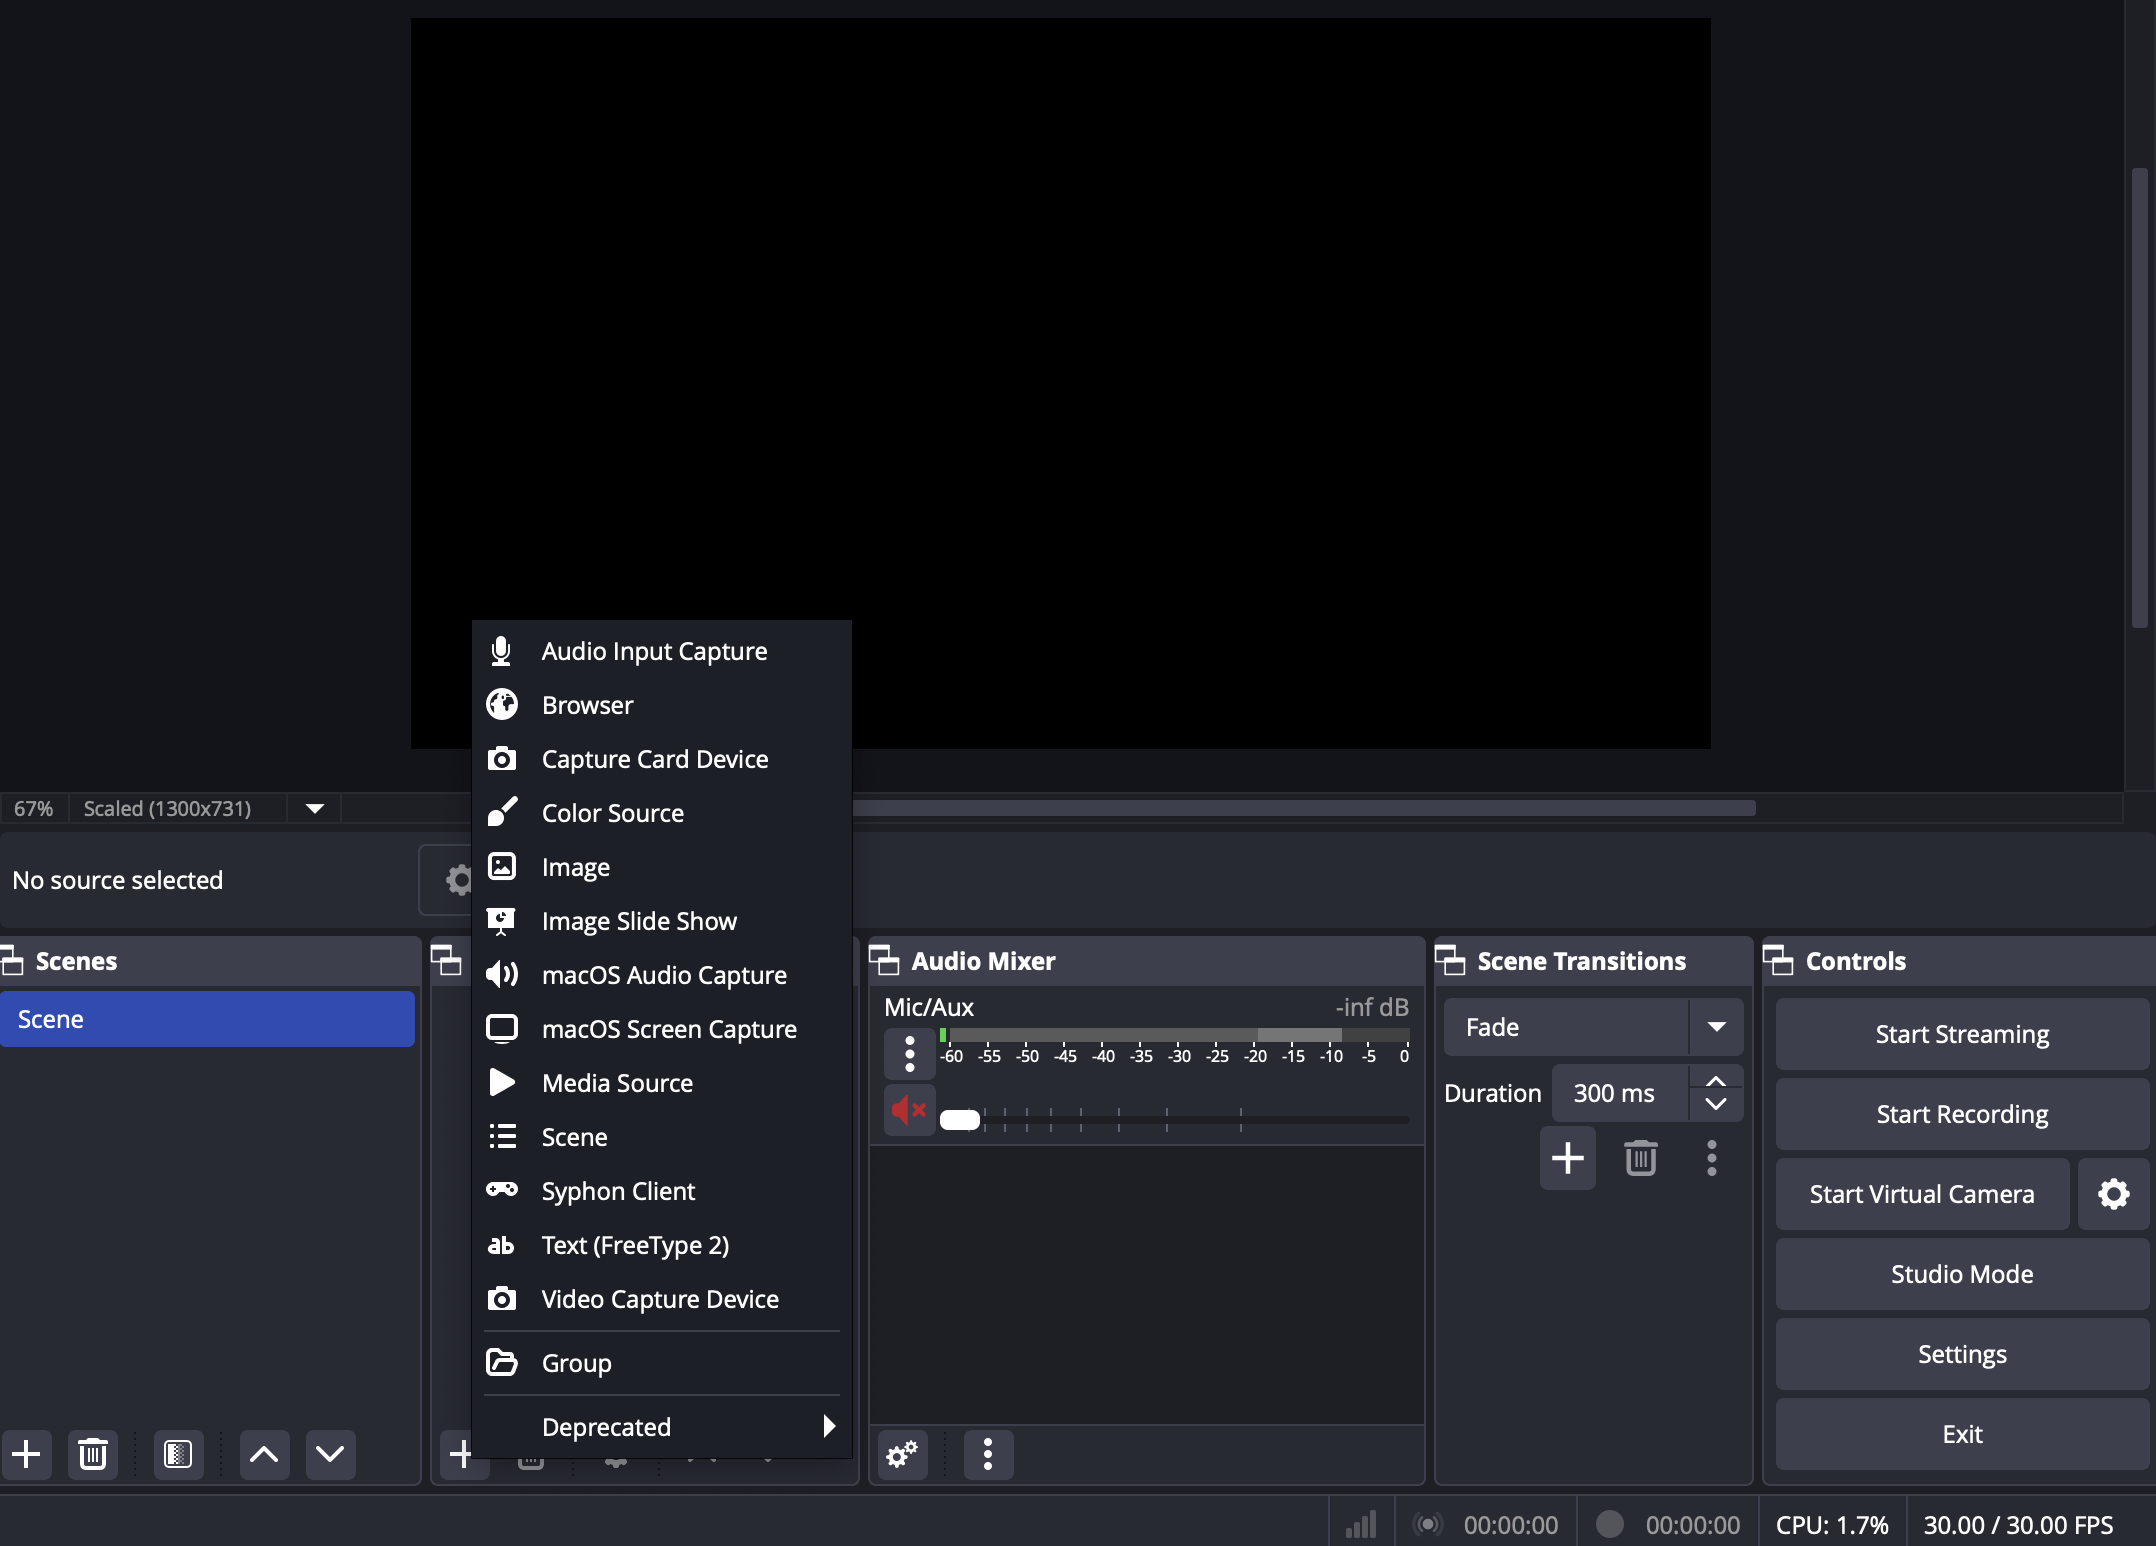Toggle Studio Mode
The image size is (2156, 1546).
[x=1961, y=1274]
